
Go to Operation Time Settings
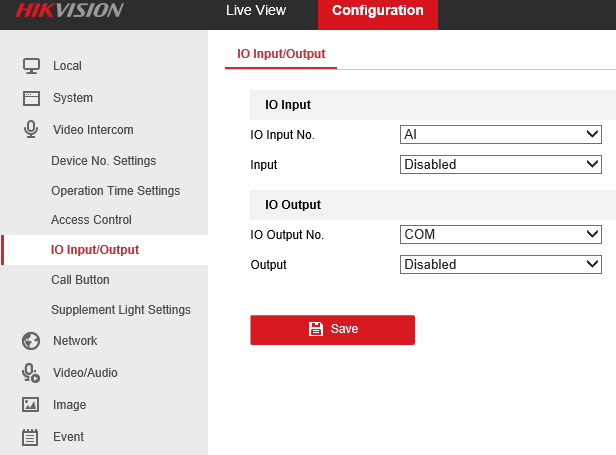115,191
